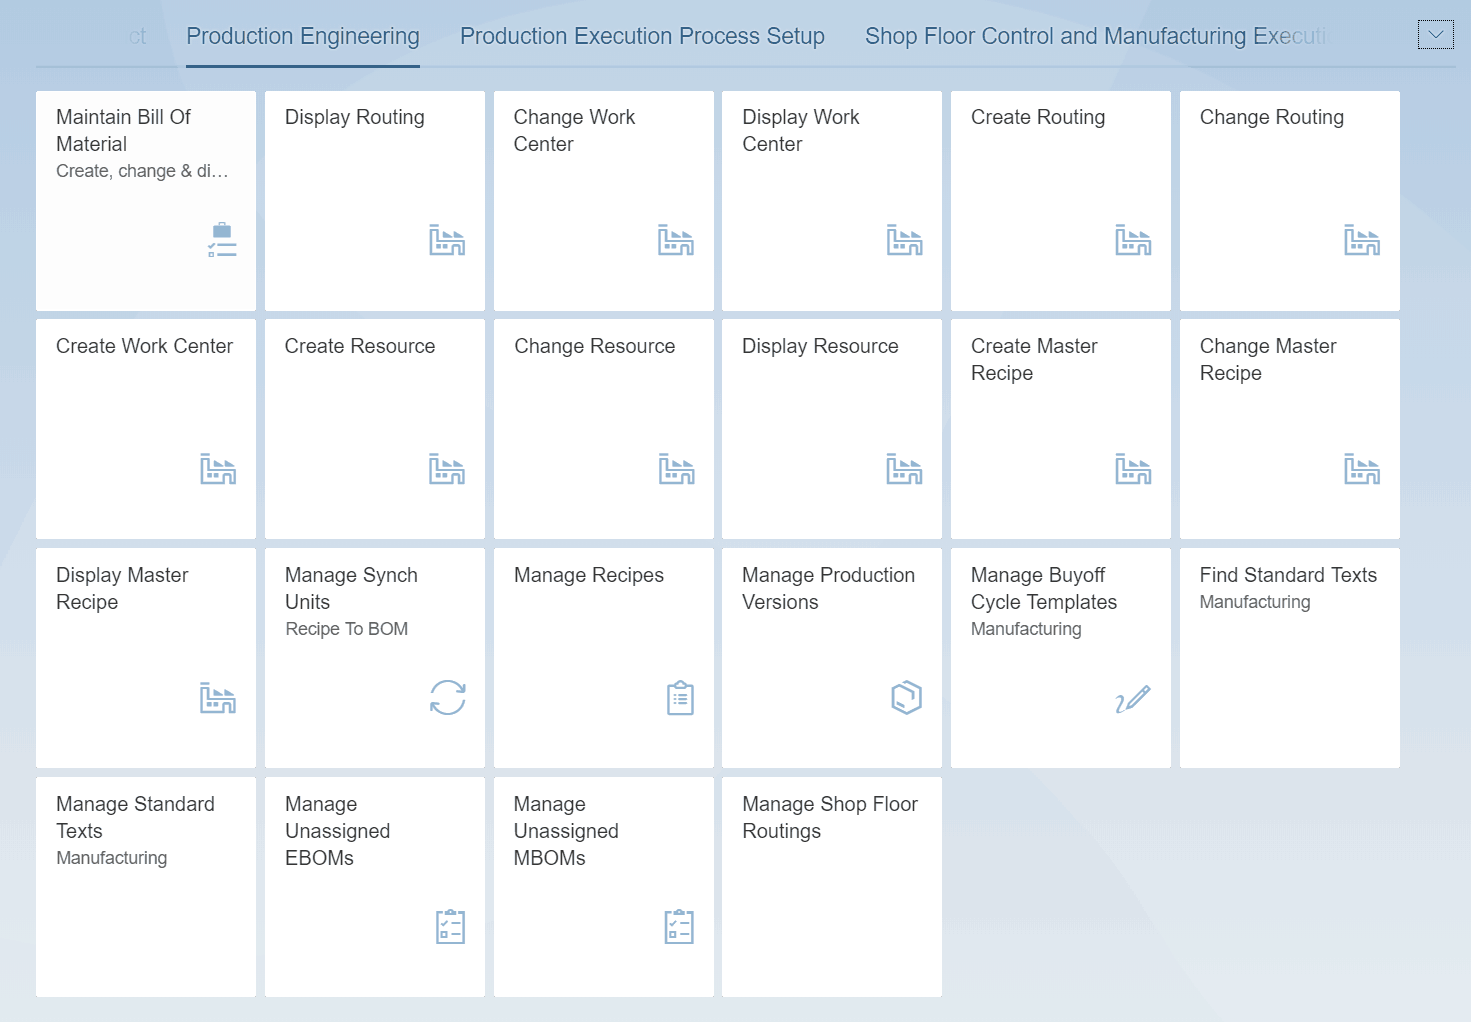Expand the tab overflow dropdown arrow
The height and width of the screenshot is (1022, 1471).
pos(1436,35)
